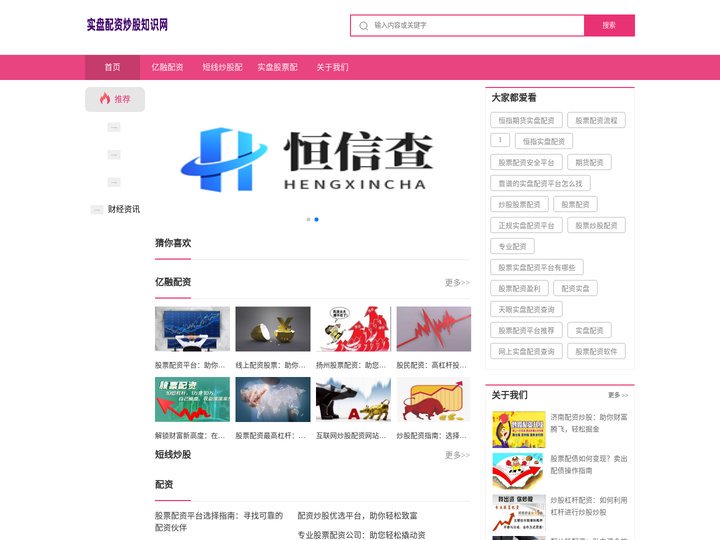The height and width of the screenshot is (540, 720).
Task: Click the 恒指期货实盘配资 tag
Action: tap(526, 120)
